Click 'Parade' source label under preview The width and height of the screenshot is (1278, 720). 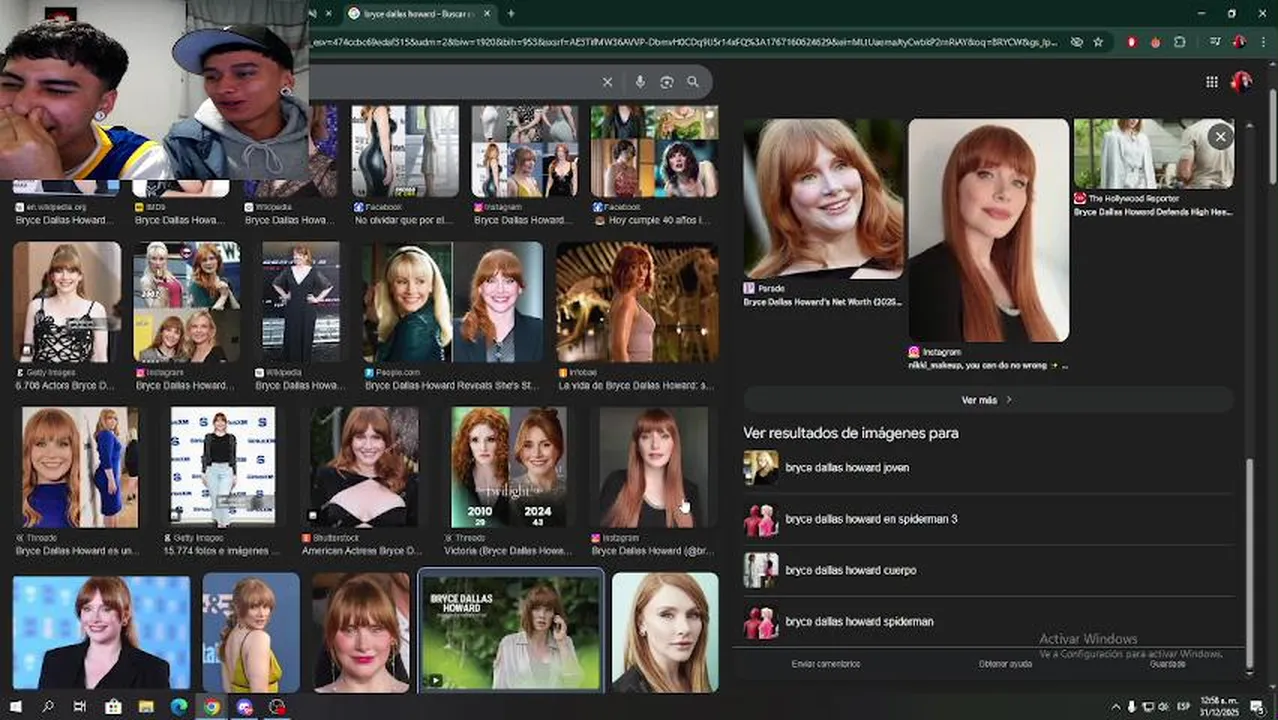click(773, 288)
